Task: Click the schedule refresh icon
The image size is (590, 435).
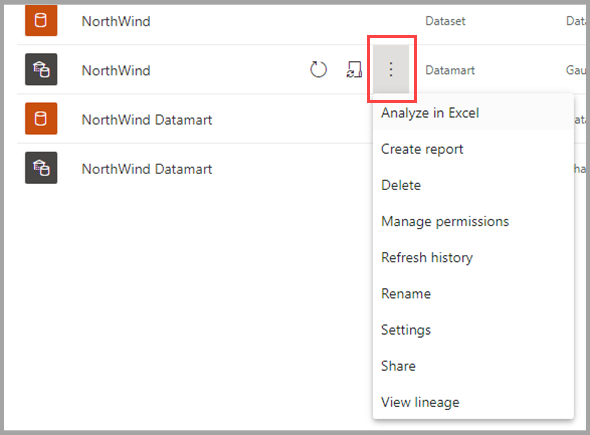Action: tap(354, 69)
